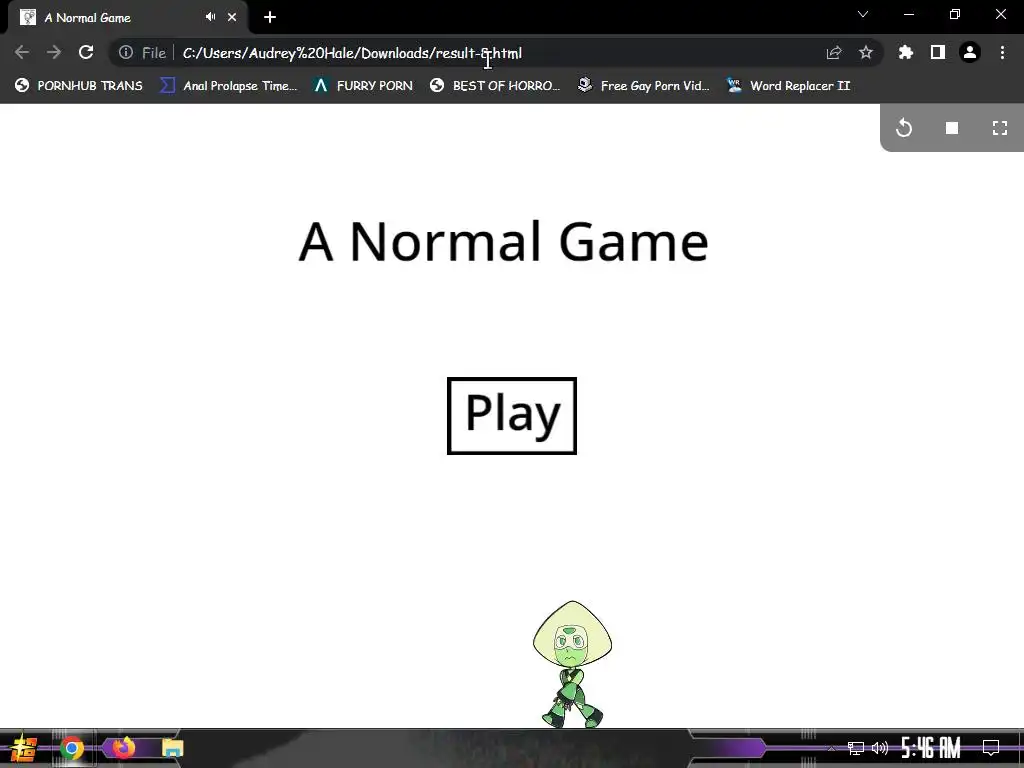The width and height of the screenshot is (1024, 768).
Task: Bookmark this tab with the star icon
Action: click(x=866, y=52)
